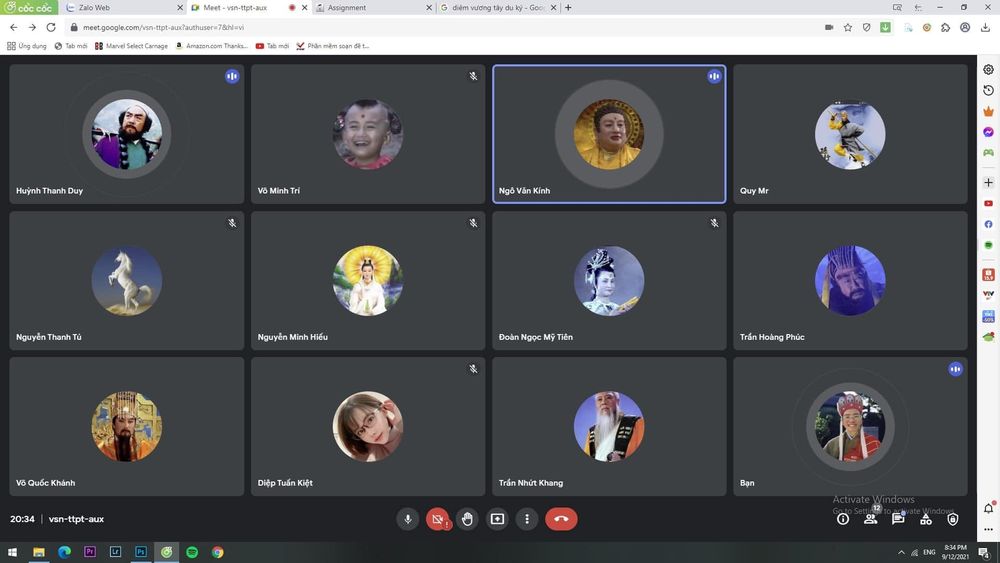Open meeting details info panel
This screenshot has height=563, width=1000.
click(843, 519)
